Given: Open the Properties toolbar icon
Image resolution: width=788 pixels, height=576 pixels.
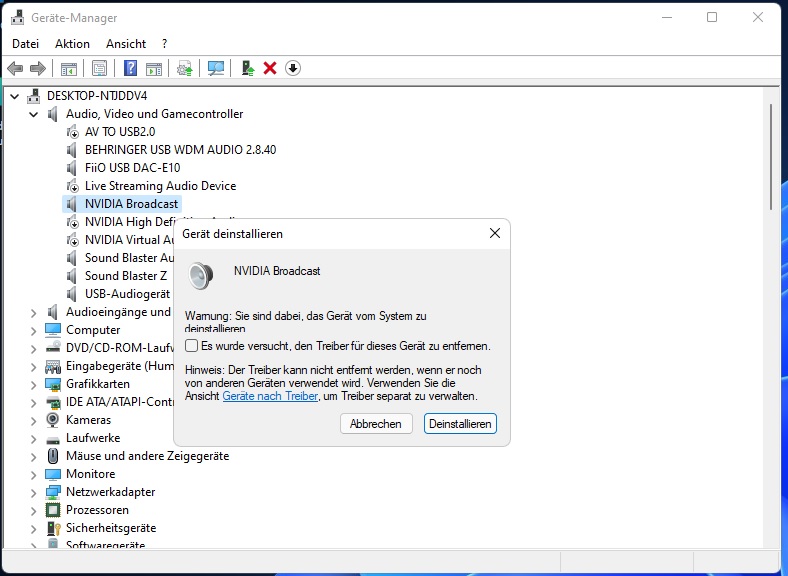Looking at the screenshot, I should click(x=100, y=68).
